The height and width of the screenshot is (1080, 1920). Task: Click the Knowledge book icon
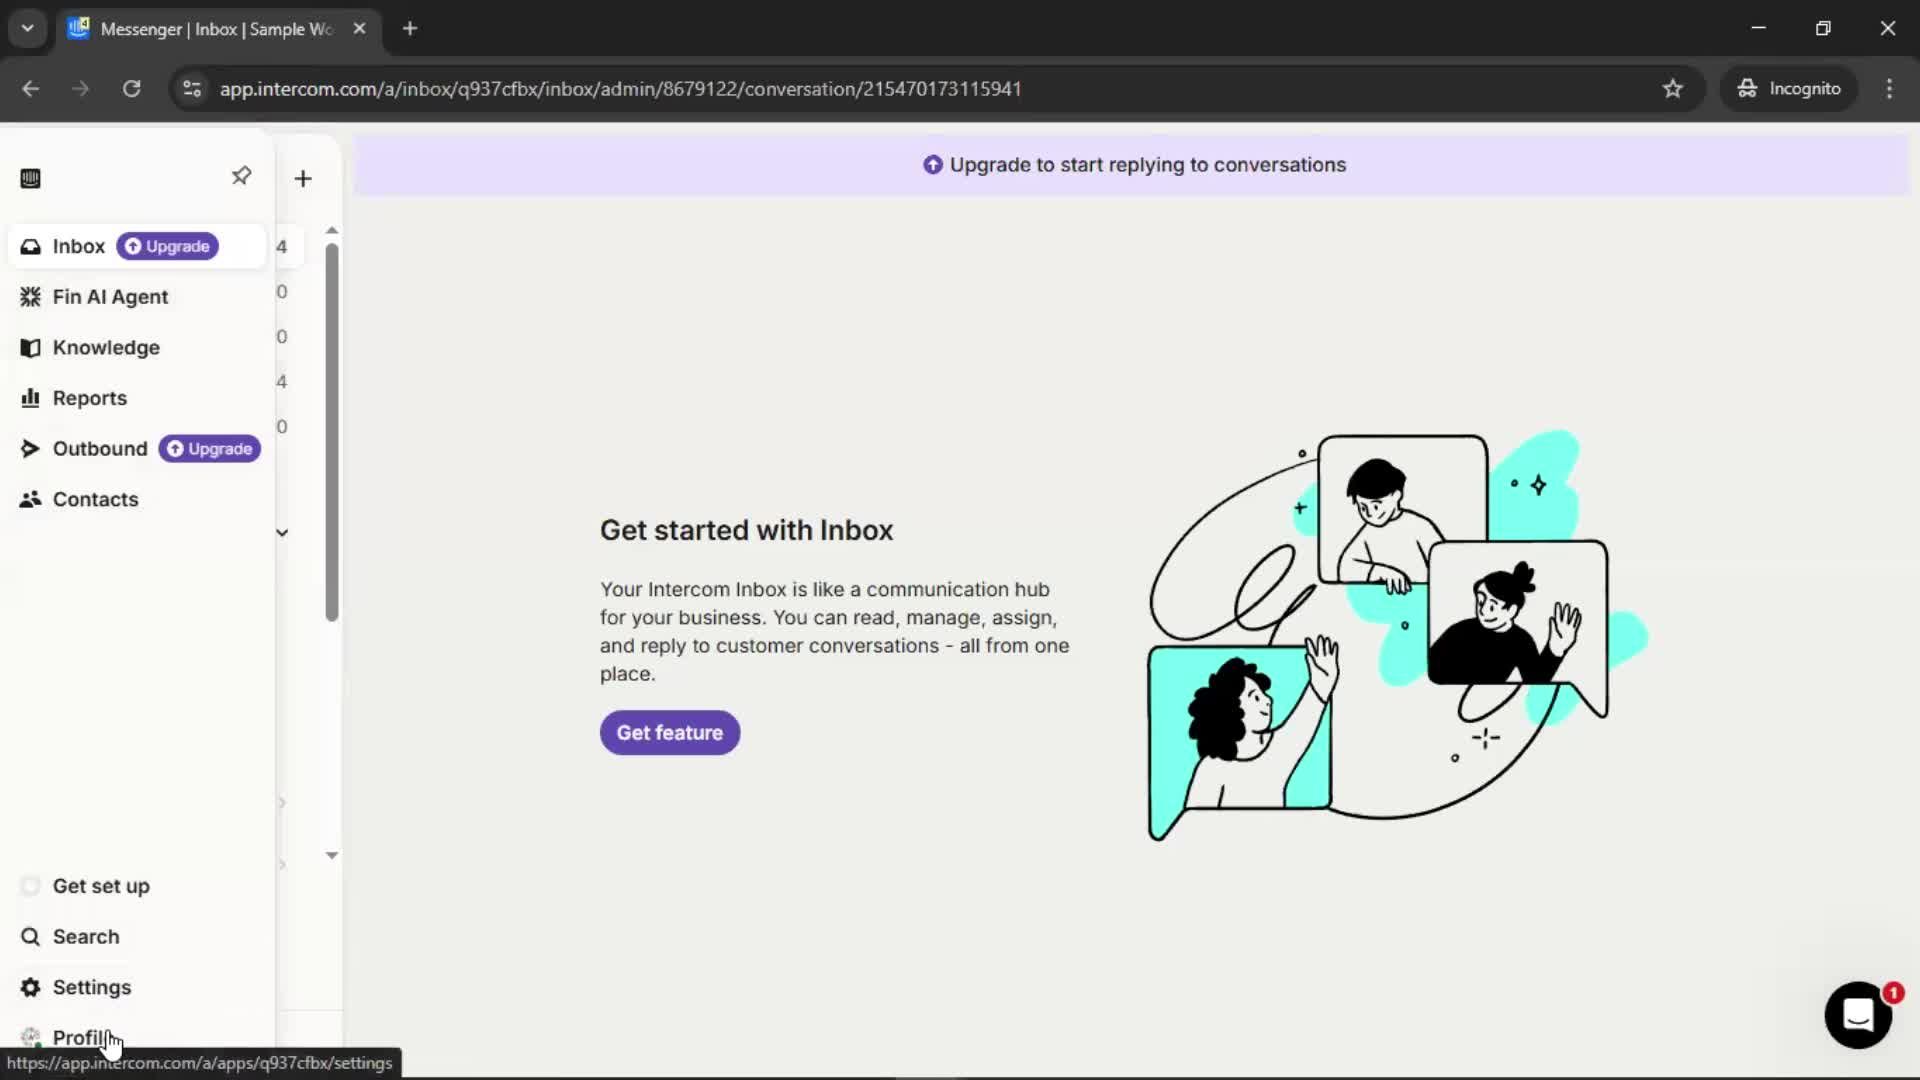[x=31, y=347]
